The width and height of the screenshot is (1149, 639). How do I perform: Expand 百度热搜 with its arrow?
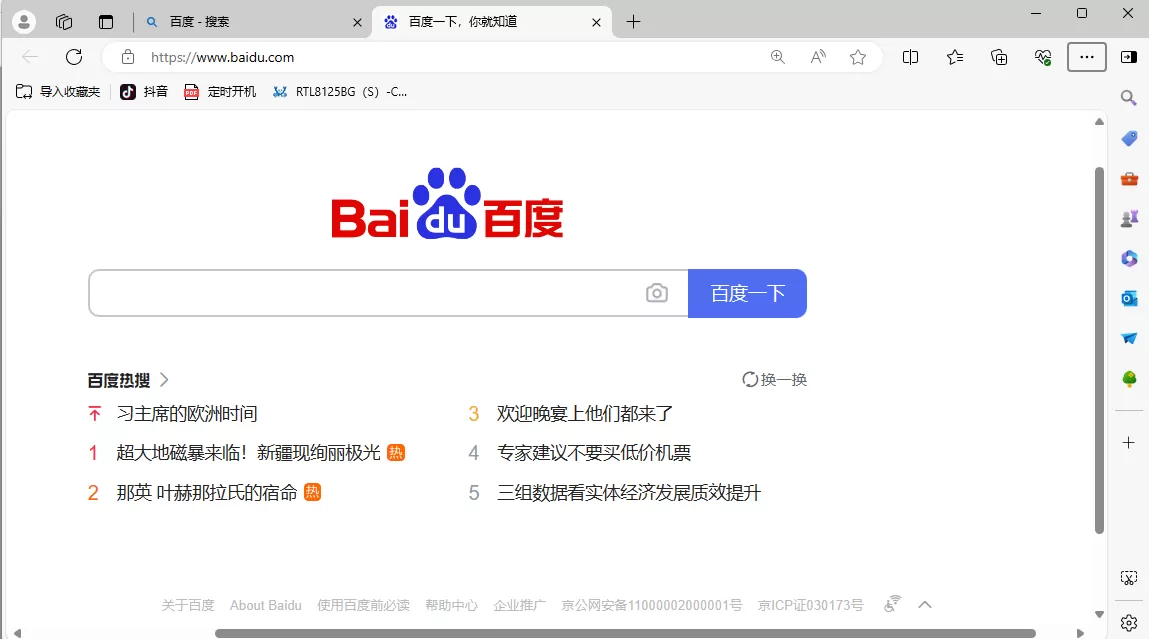(x=164, y=379)
